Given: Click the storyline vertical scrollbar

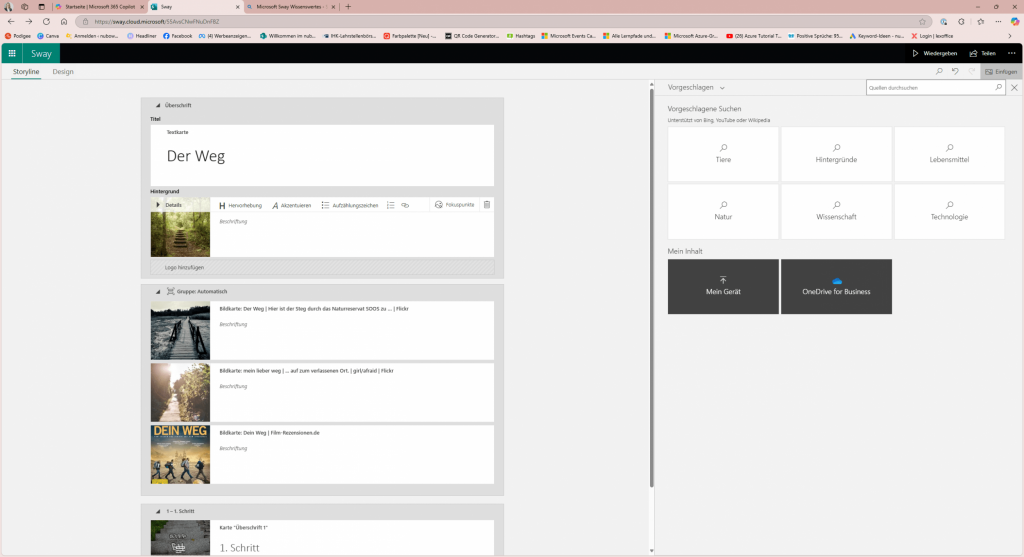Looking at the screenshot, I should [x=651, y=287].
